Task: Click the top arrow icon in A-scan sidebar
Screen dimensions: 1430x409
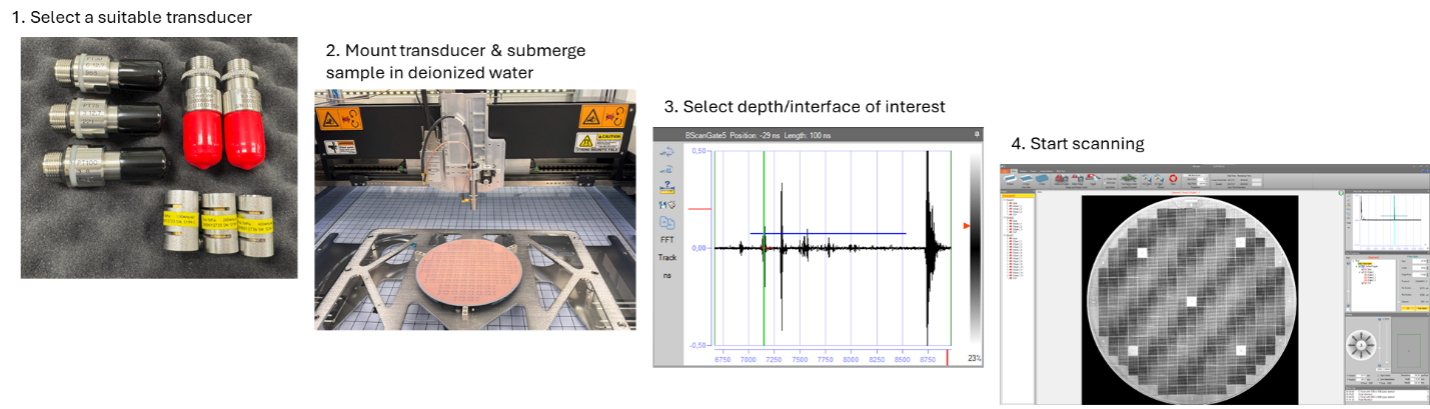Action: click(x=666, y=151)
